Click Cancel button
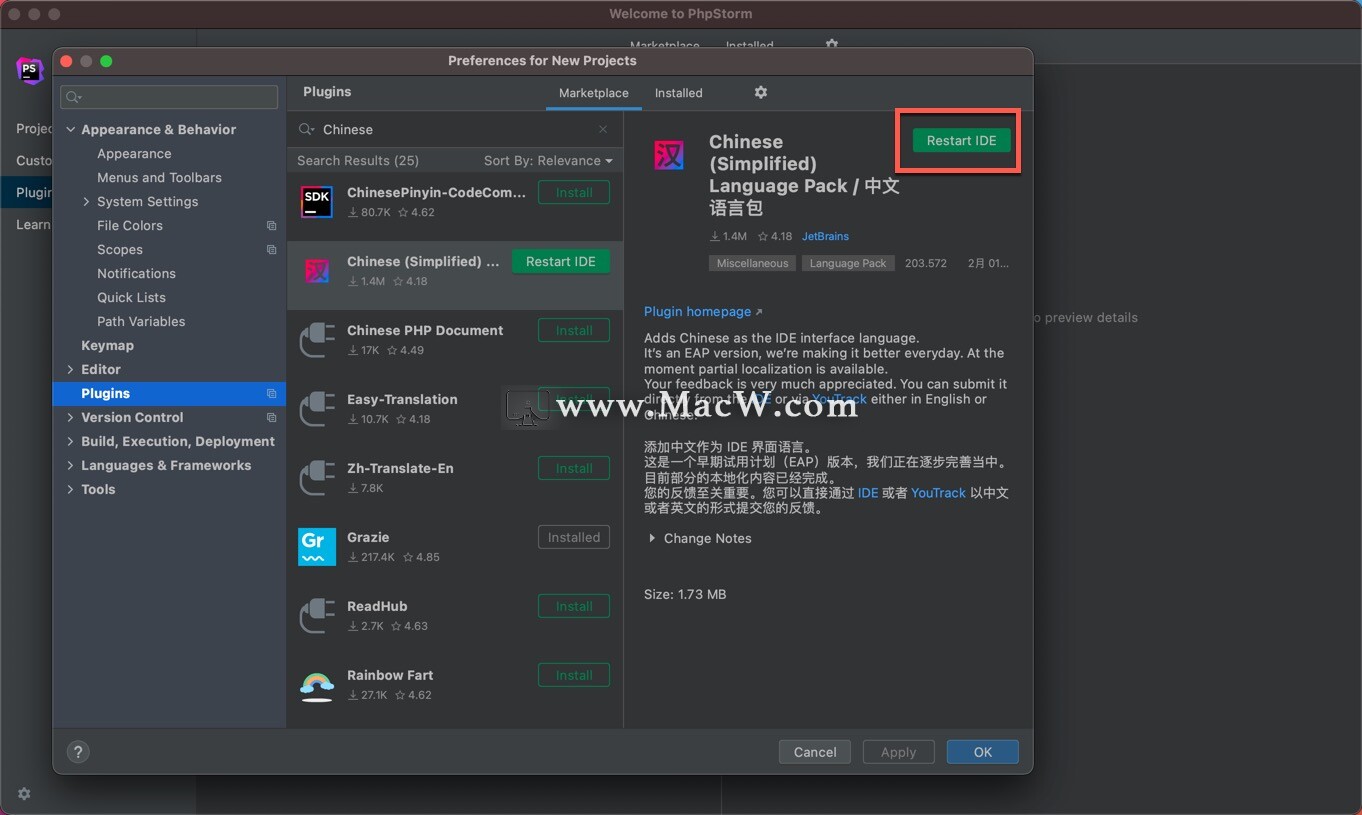The height and width of the screenshot is (815, 1362). pyautogui.click(x=815, y=752)
